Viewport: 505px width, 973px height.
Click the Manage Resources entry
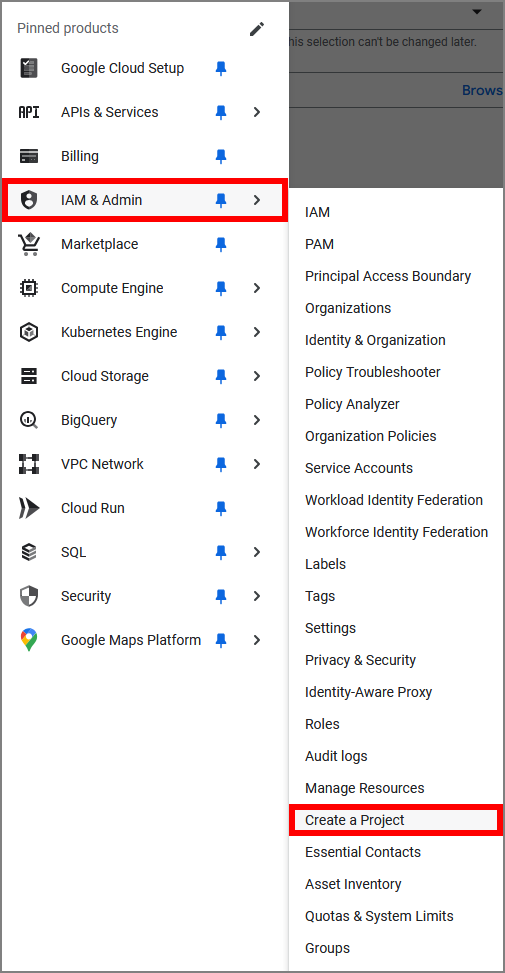[365, 788]
